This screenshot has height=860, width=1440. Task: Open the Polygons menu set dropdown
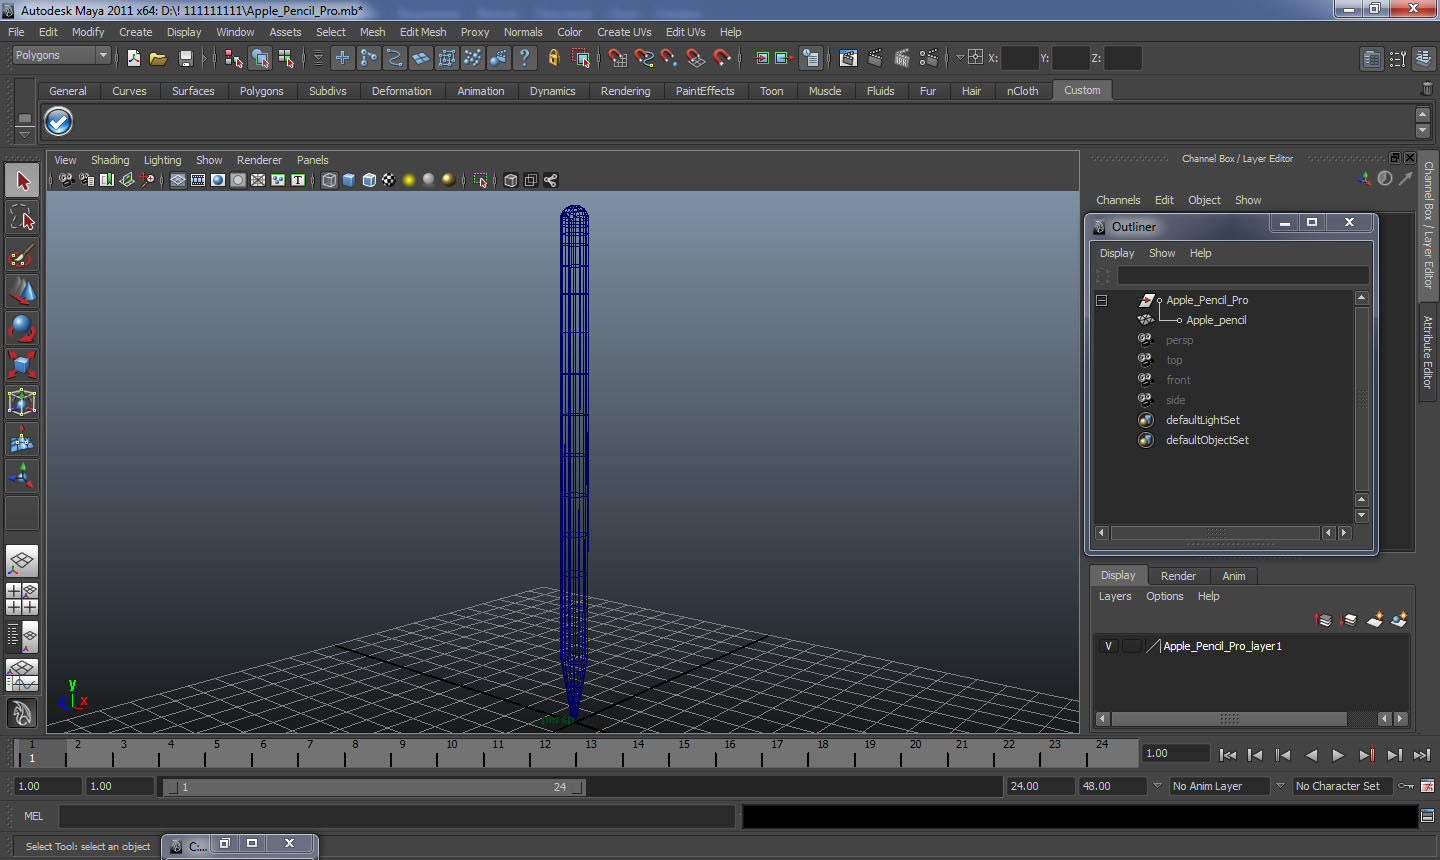coord(61,56)
